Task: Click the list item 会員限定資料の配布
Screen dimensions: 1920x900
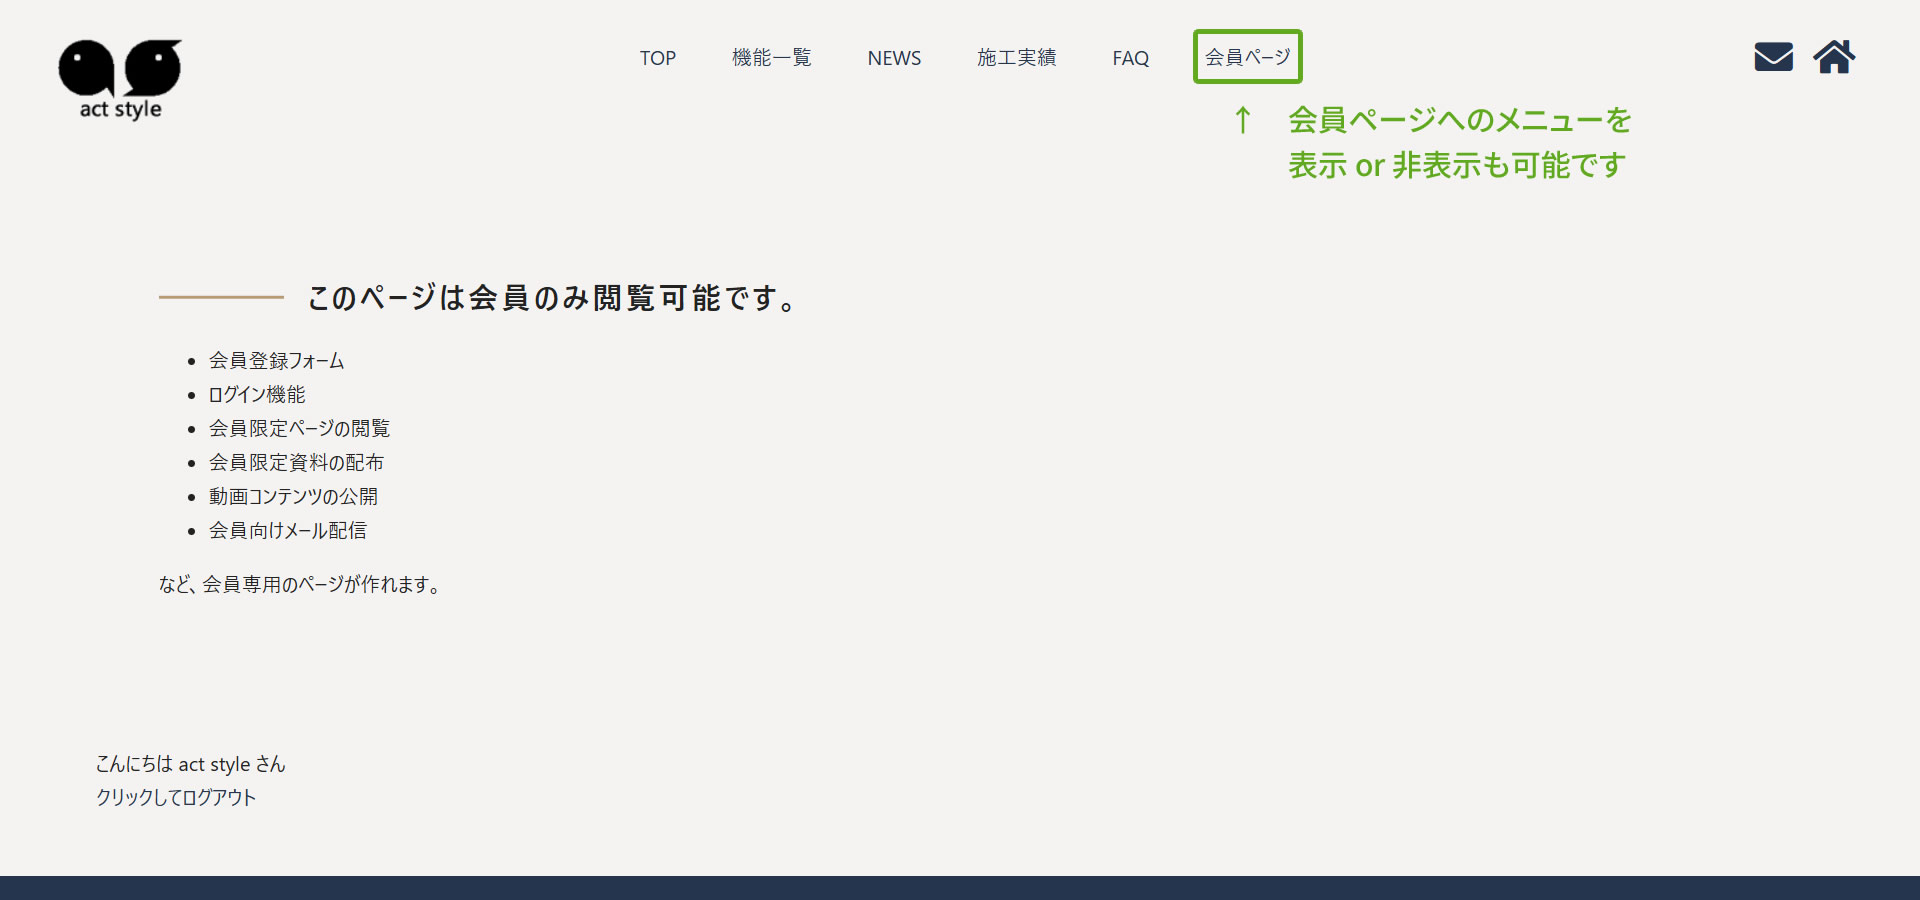Action: click(296, 462)
